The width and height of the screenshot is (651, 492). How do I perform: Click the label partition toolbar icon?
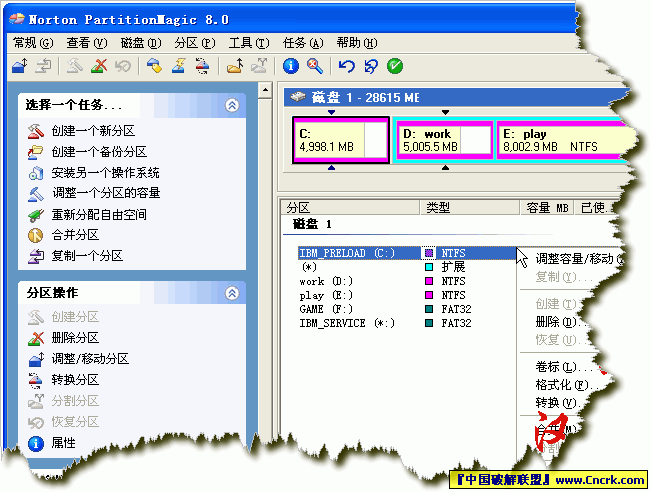click(x=154, y=66)
